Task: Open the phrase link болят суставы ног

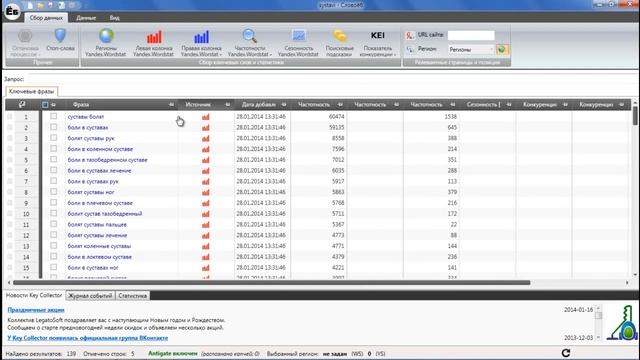Action: (91, 192)
